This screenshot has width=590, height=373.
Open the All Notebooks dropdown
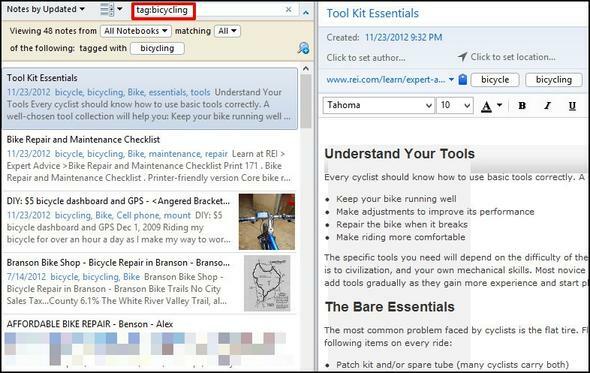(136, 31)
